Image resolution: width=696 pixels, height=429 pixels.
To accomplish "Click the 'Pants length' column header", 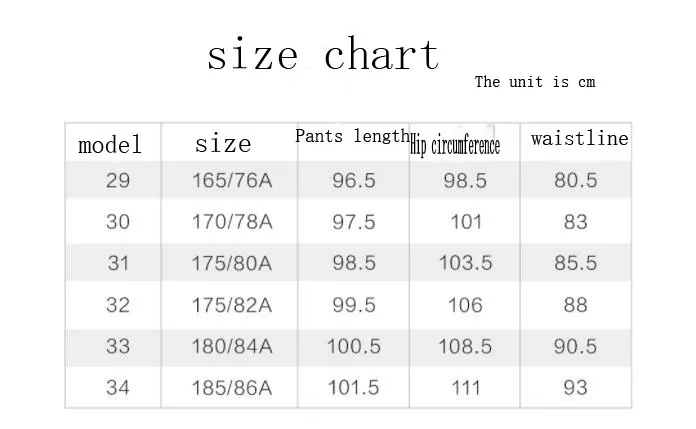I will (x=352, y=136).
